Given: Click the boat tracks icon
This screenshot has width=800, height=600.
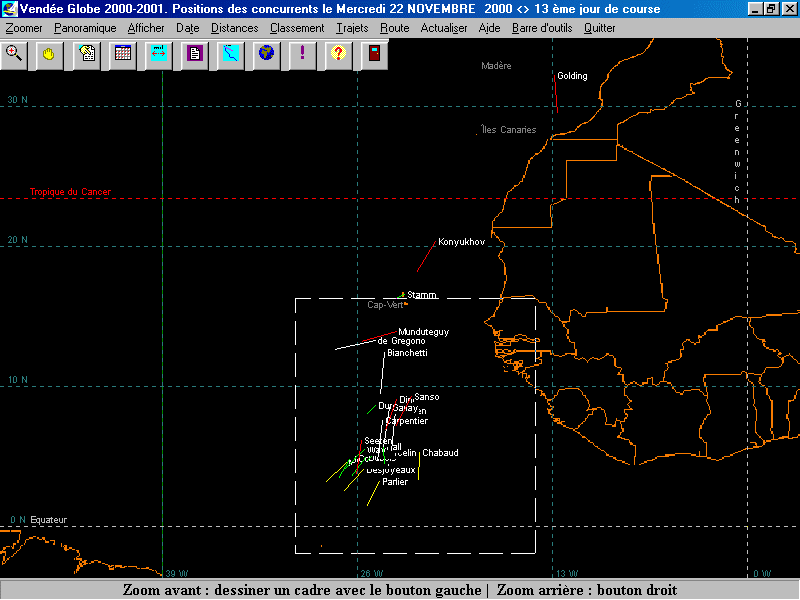Looking at the screenshot, I should click(x=231, y=54).
